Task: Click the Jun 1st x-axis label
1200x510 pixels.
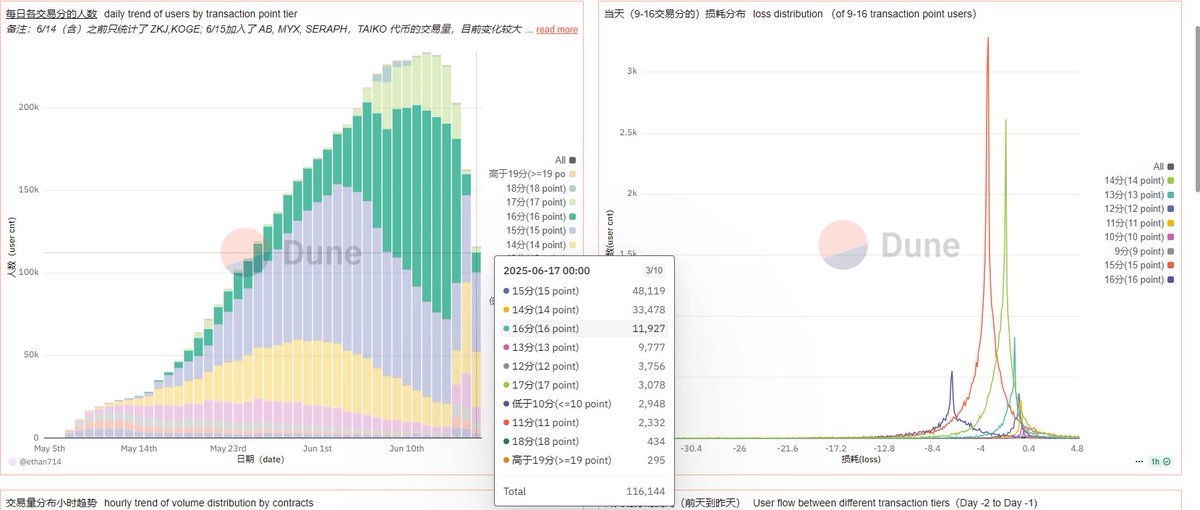Action: point(315,448)
